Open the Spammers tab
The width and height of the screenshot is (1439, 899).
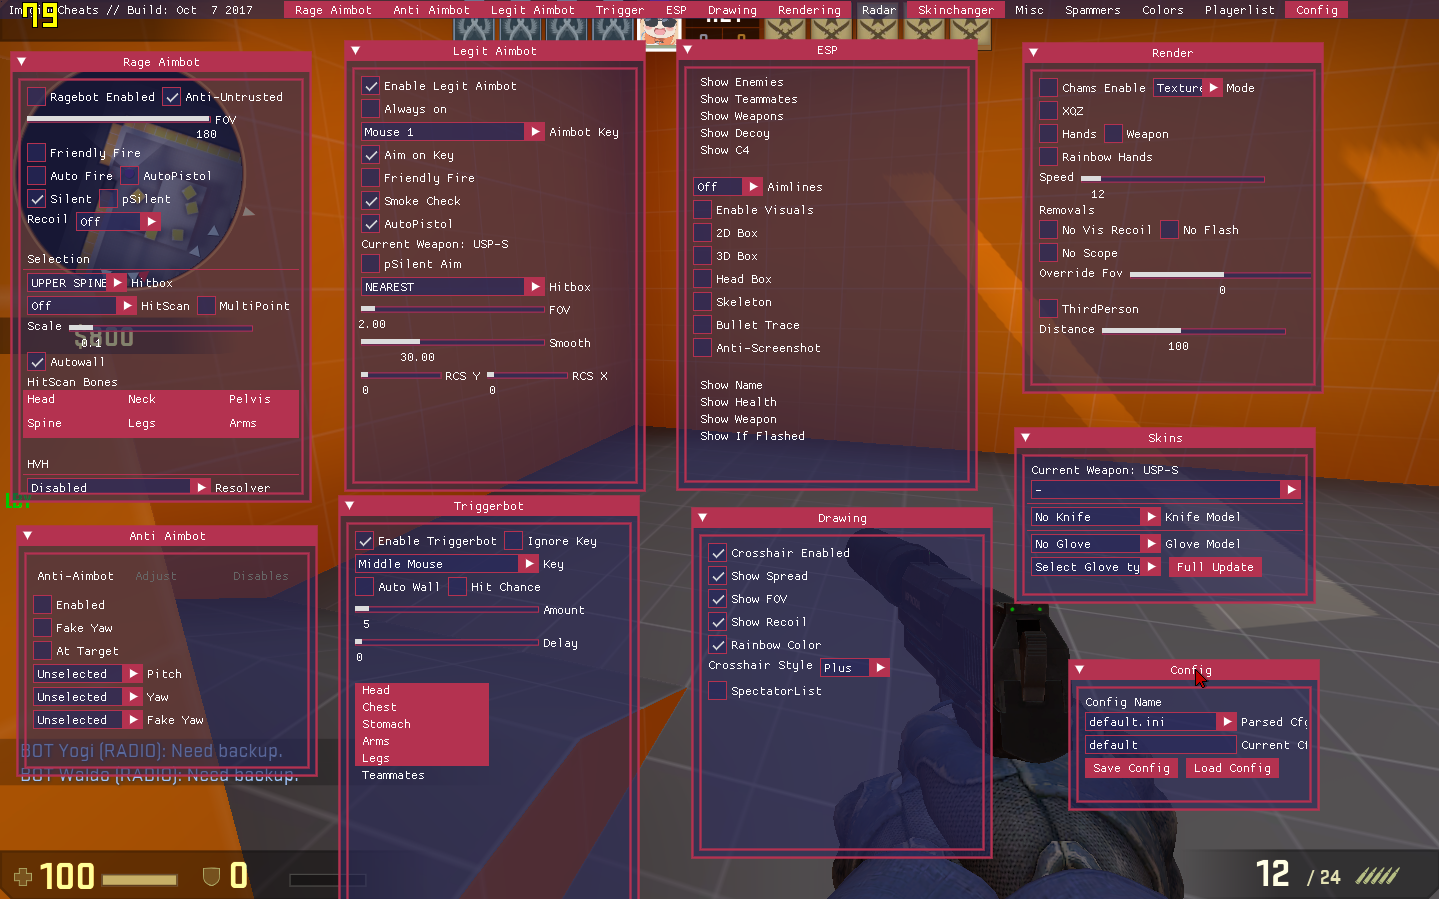(x=1092, y=10)
